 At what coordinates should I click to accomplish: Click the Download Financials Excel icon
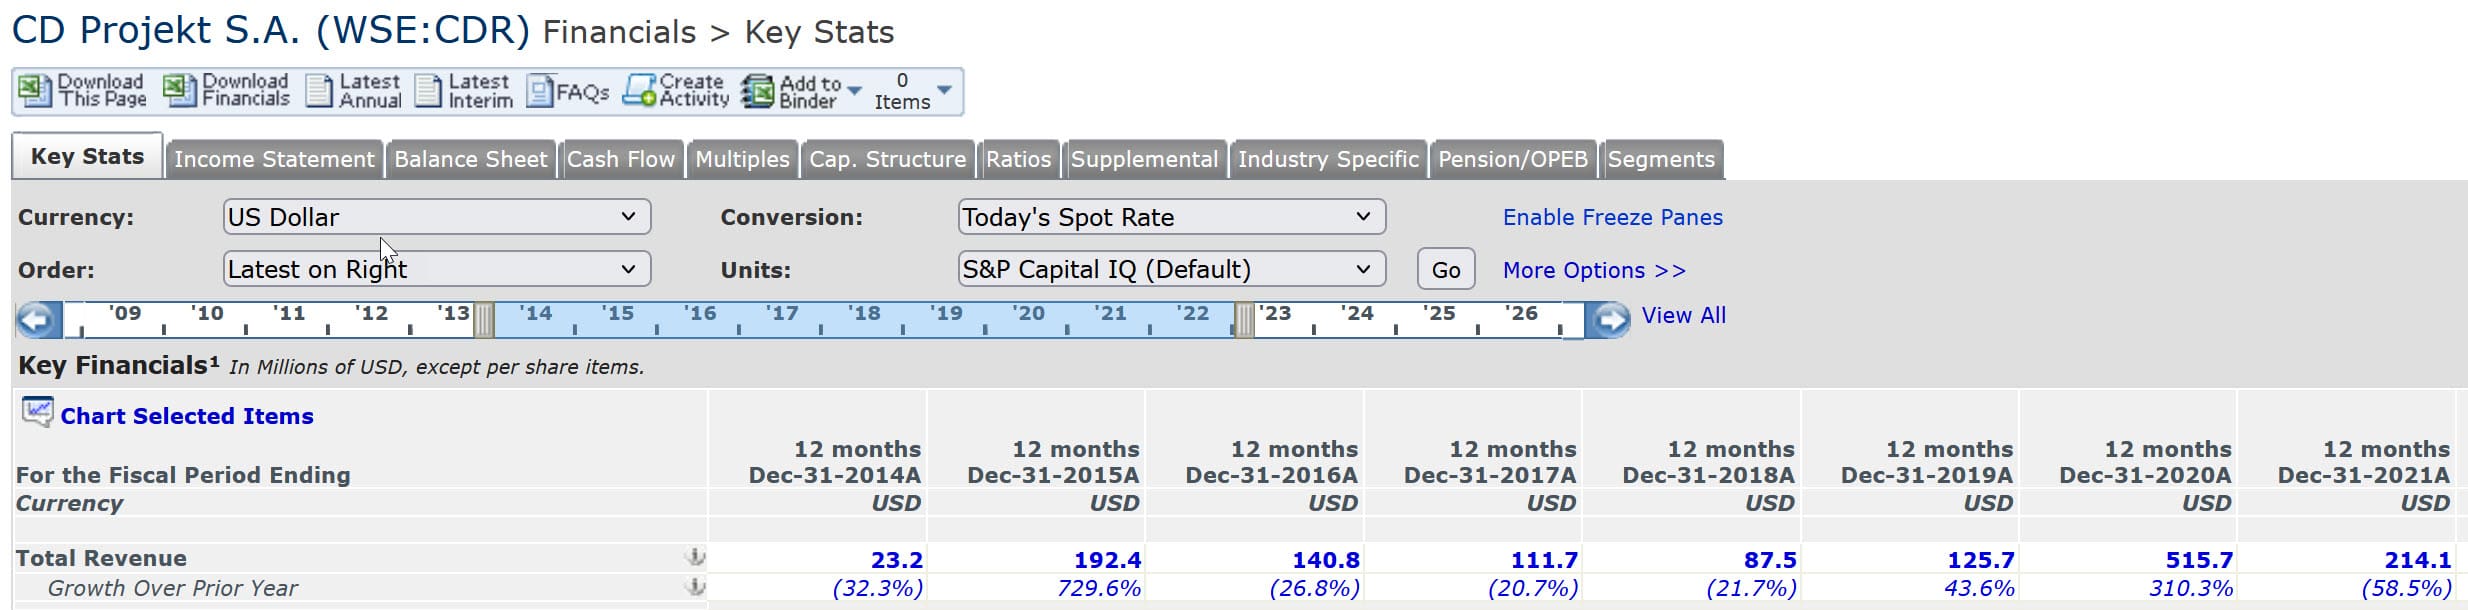[179, 91]
